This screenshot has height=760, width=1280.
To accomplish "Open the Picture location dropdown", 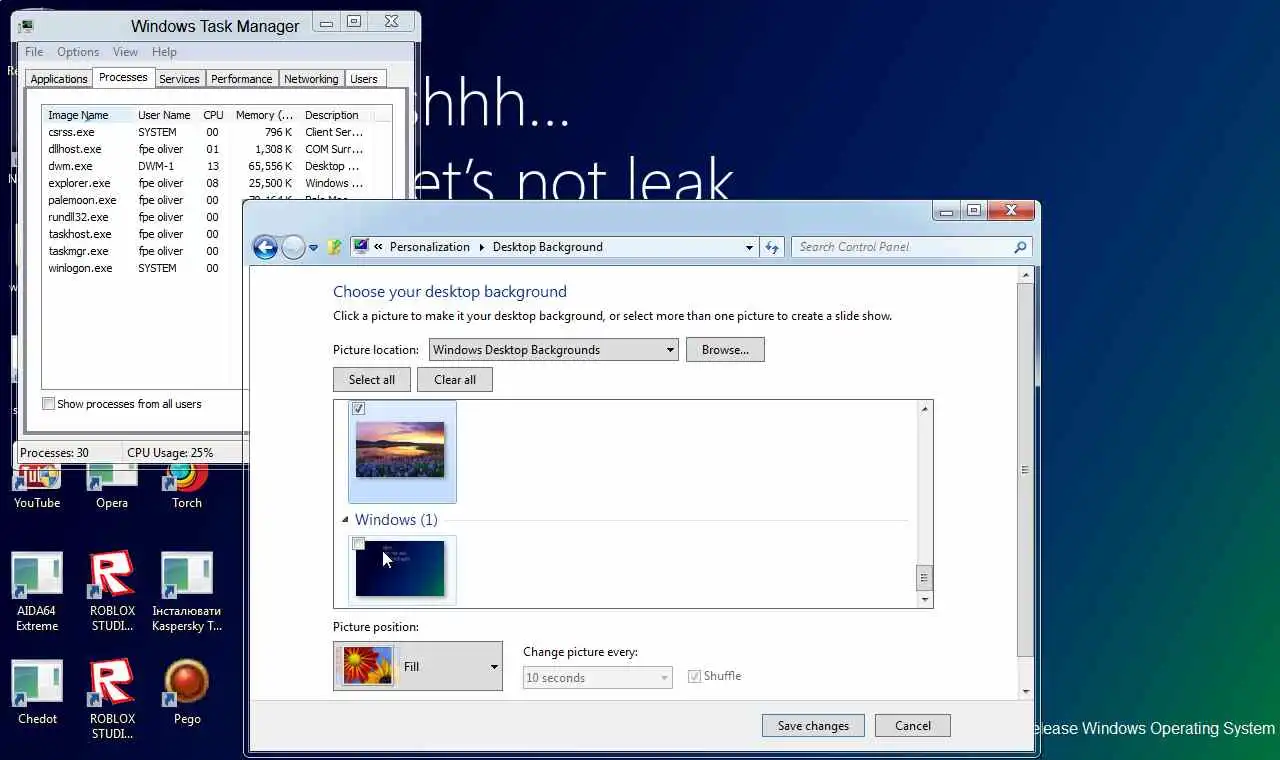I will (x=554, y=350).
